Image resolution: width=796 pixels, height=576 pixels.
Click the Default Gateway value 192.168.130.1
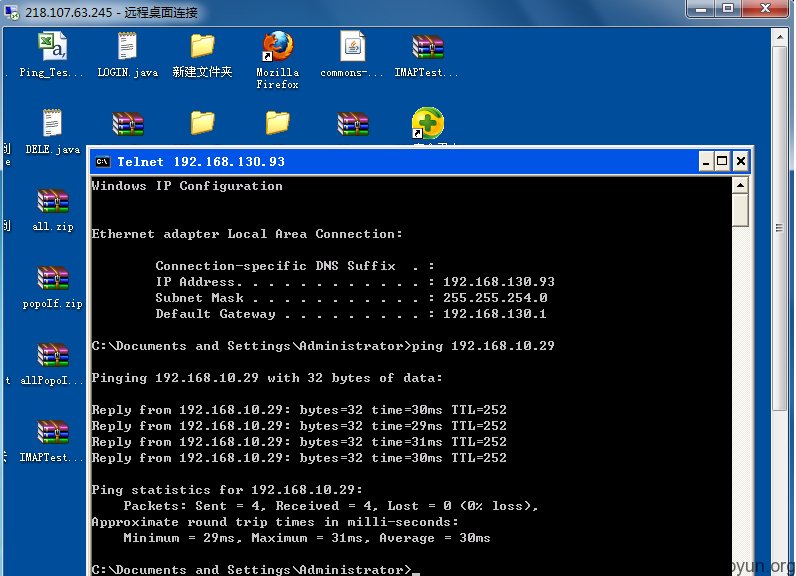pos(494,314)
